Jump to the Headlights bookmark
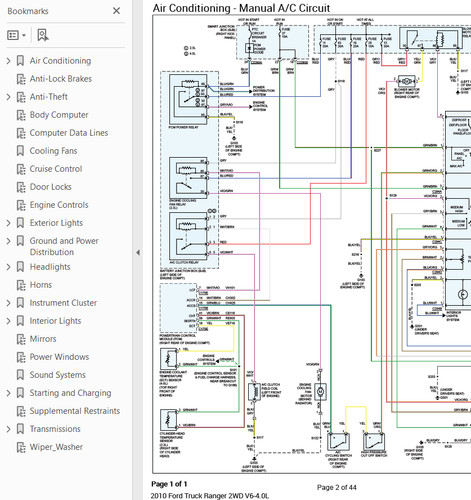471x500 pixels. [x=50, y=267]
